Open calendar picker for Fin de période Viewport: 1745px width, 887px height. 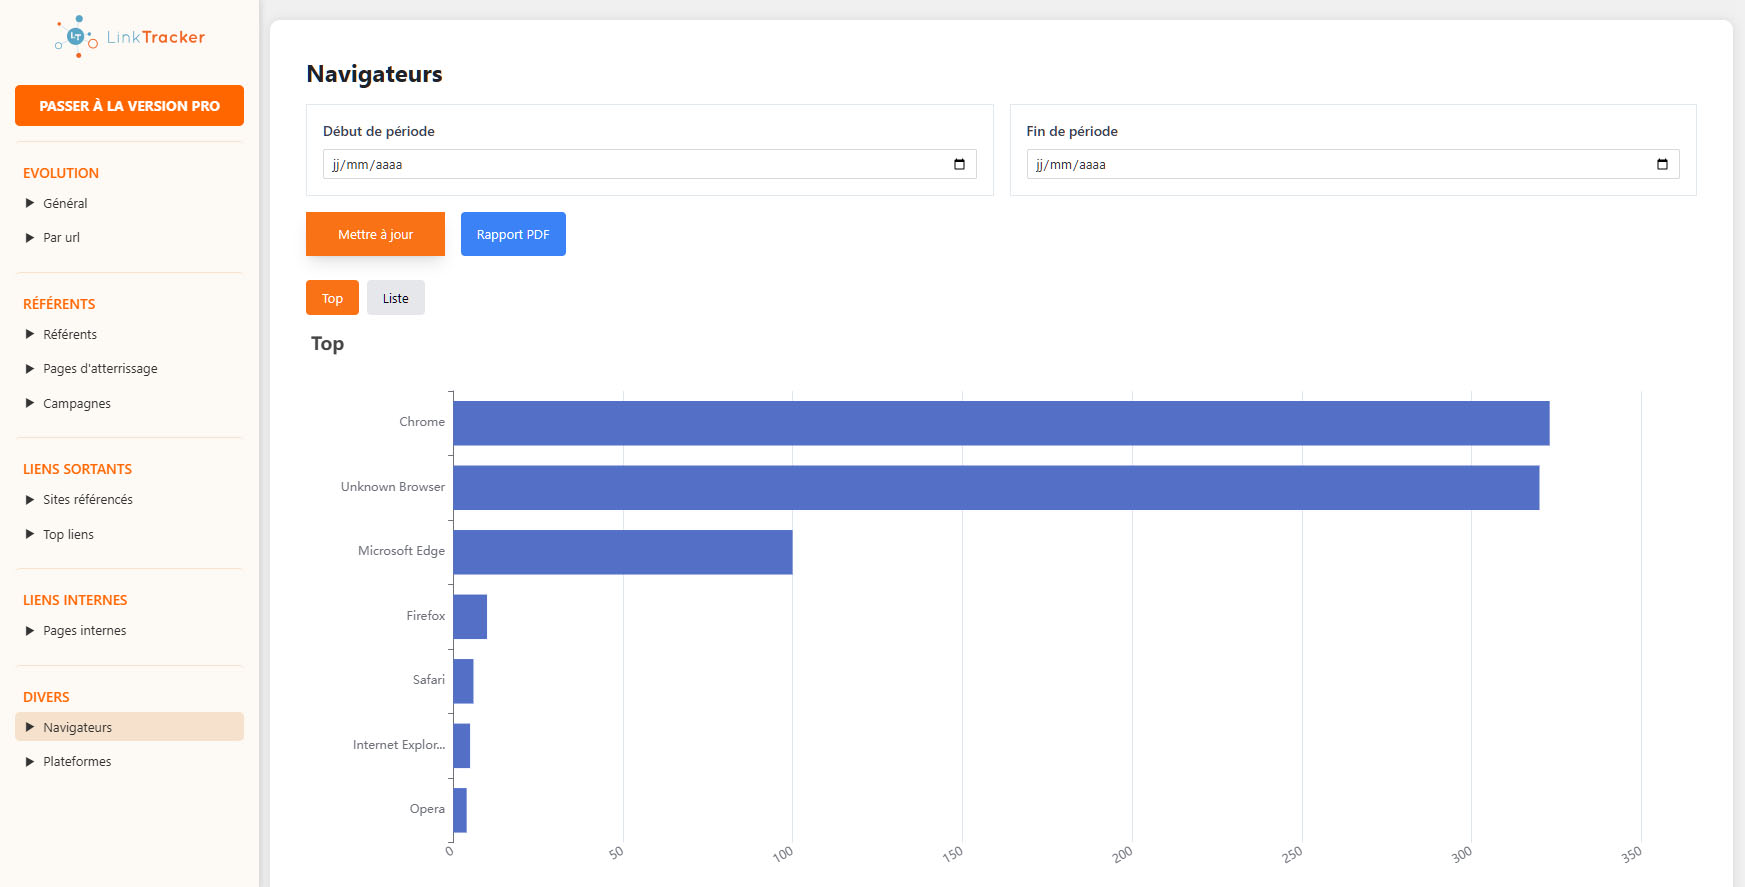pos(1662,164)
